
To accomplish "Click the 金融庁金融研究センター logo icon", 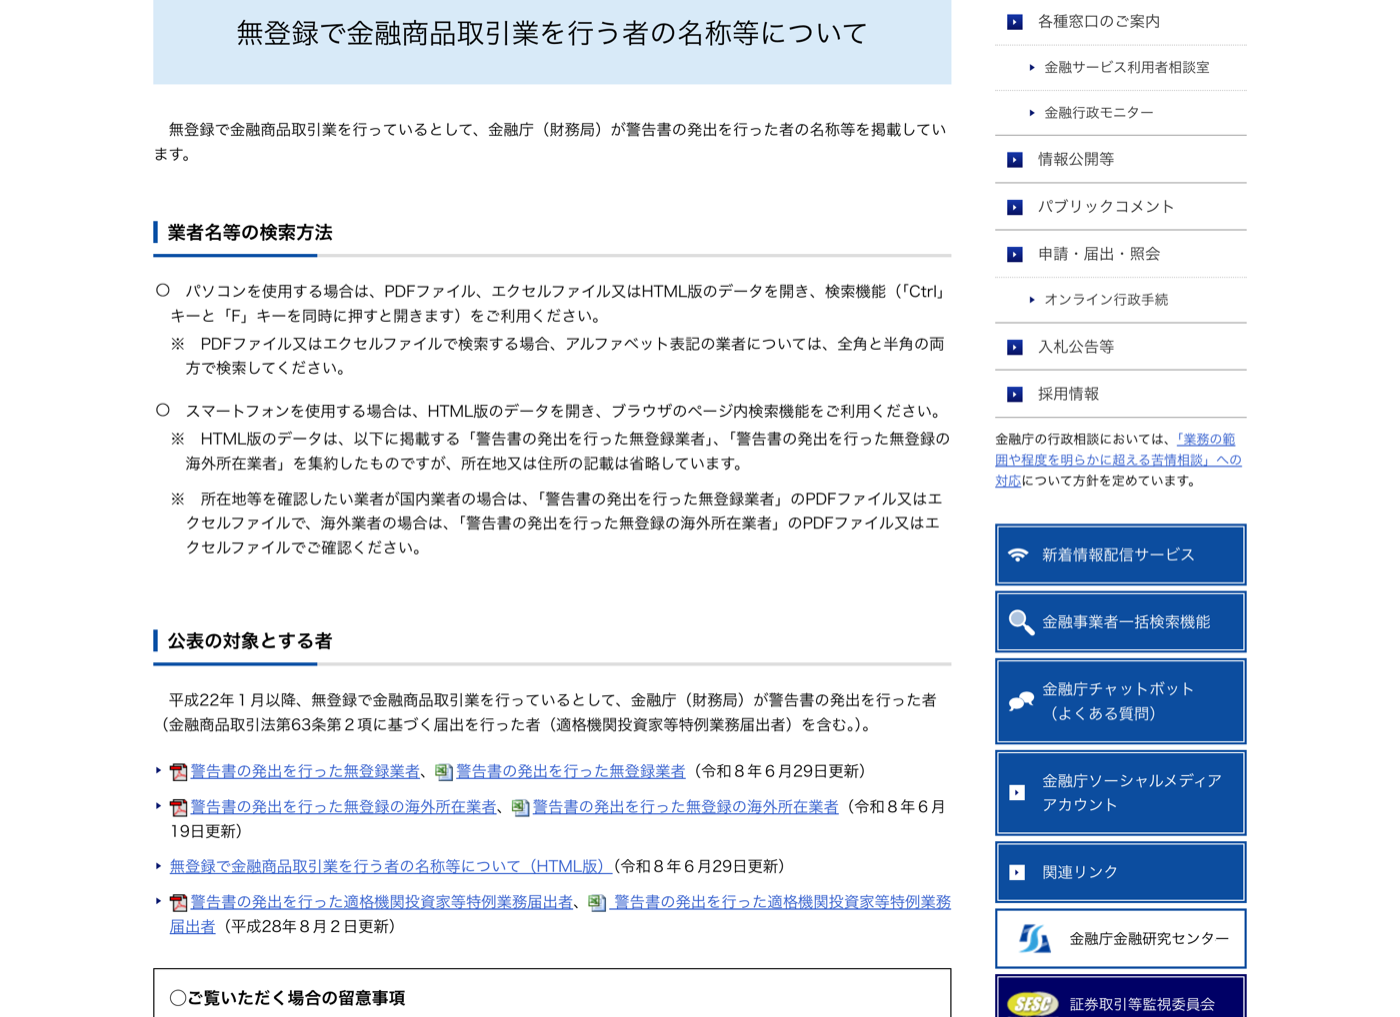I will click(x=1035, y=939).
